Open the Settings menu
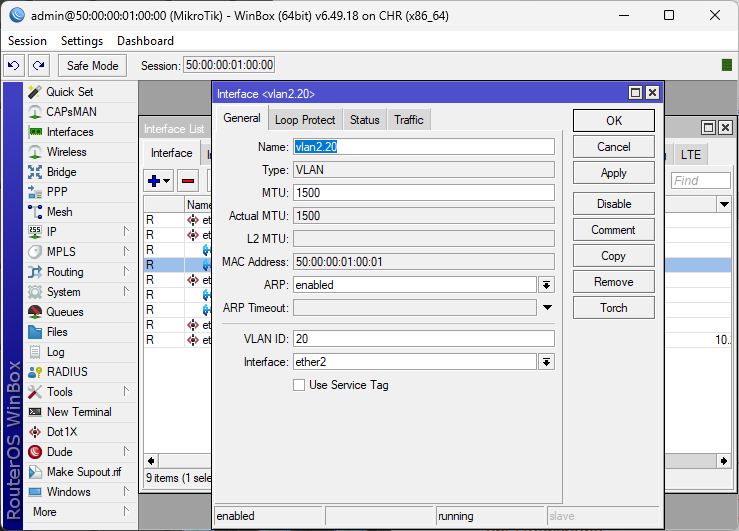 81,41
